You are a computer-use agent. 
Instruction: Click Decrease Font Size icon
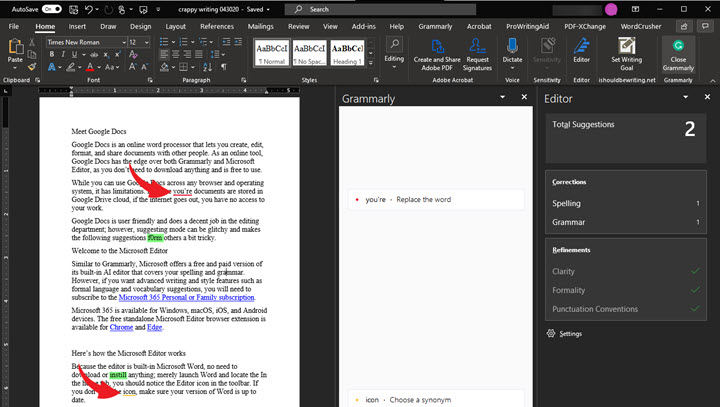point(144,67)
